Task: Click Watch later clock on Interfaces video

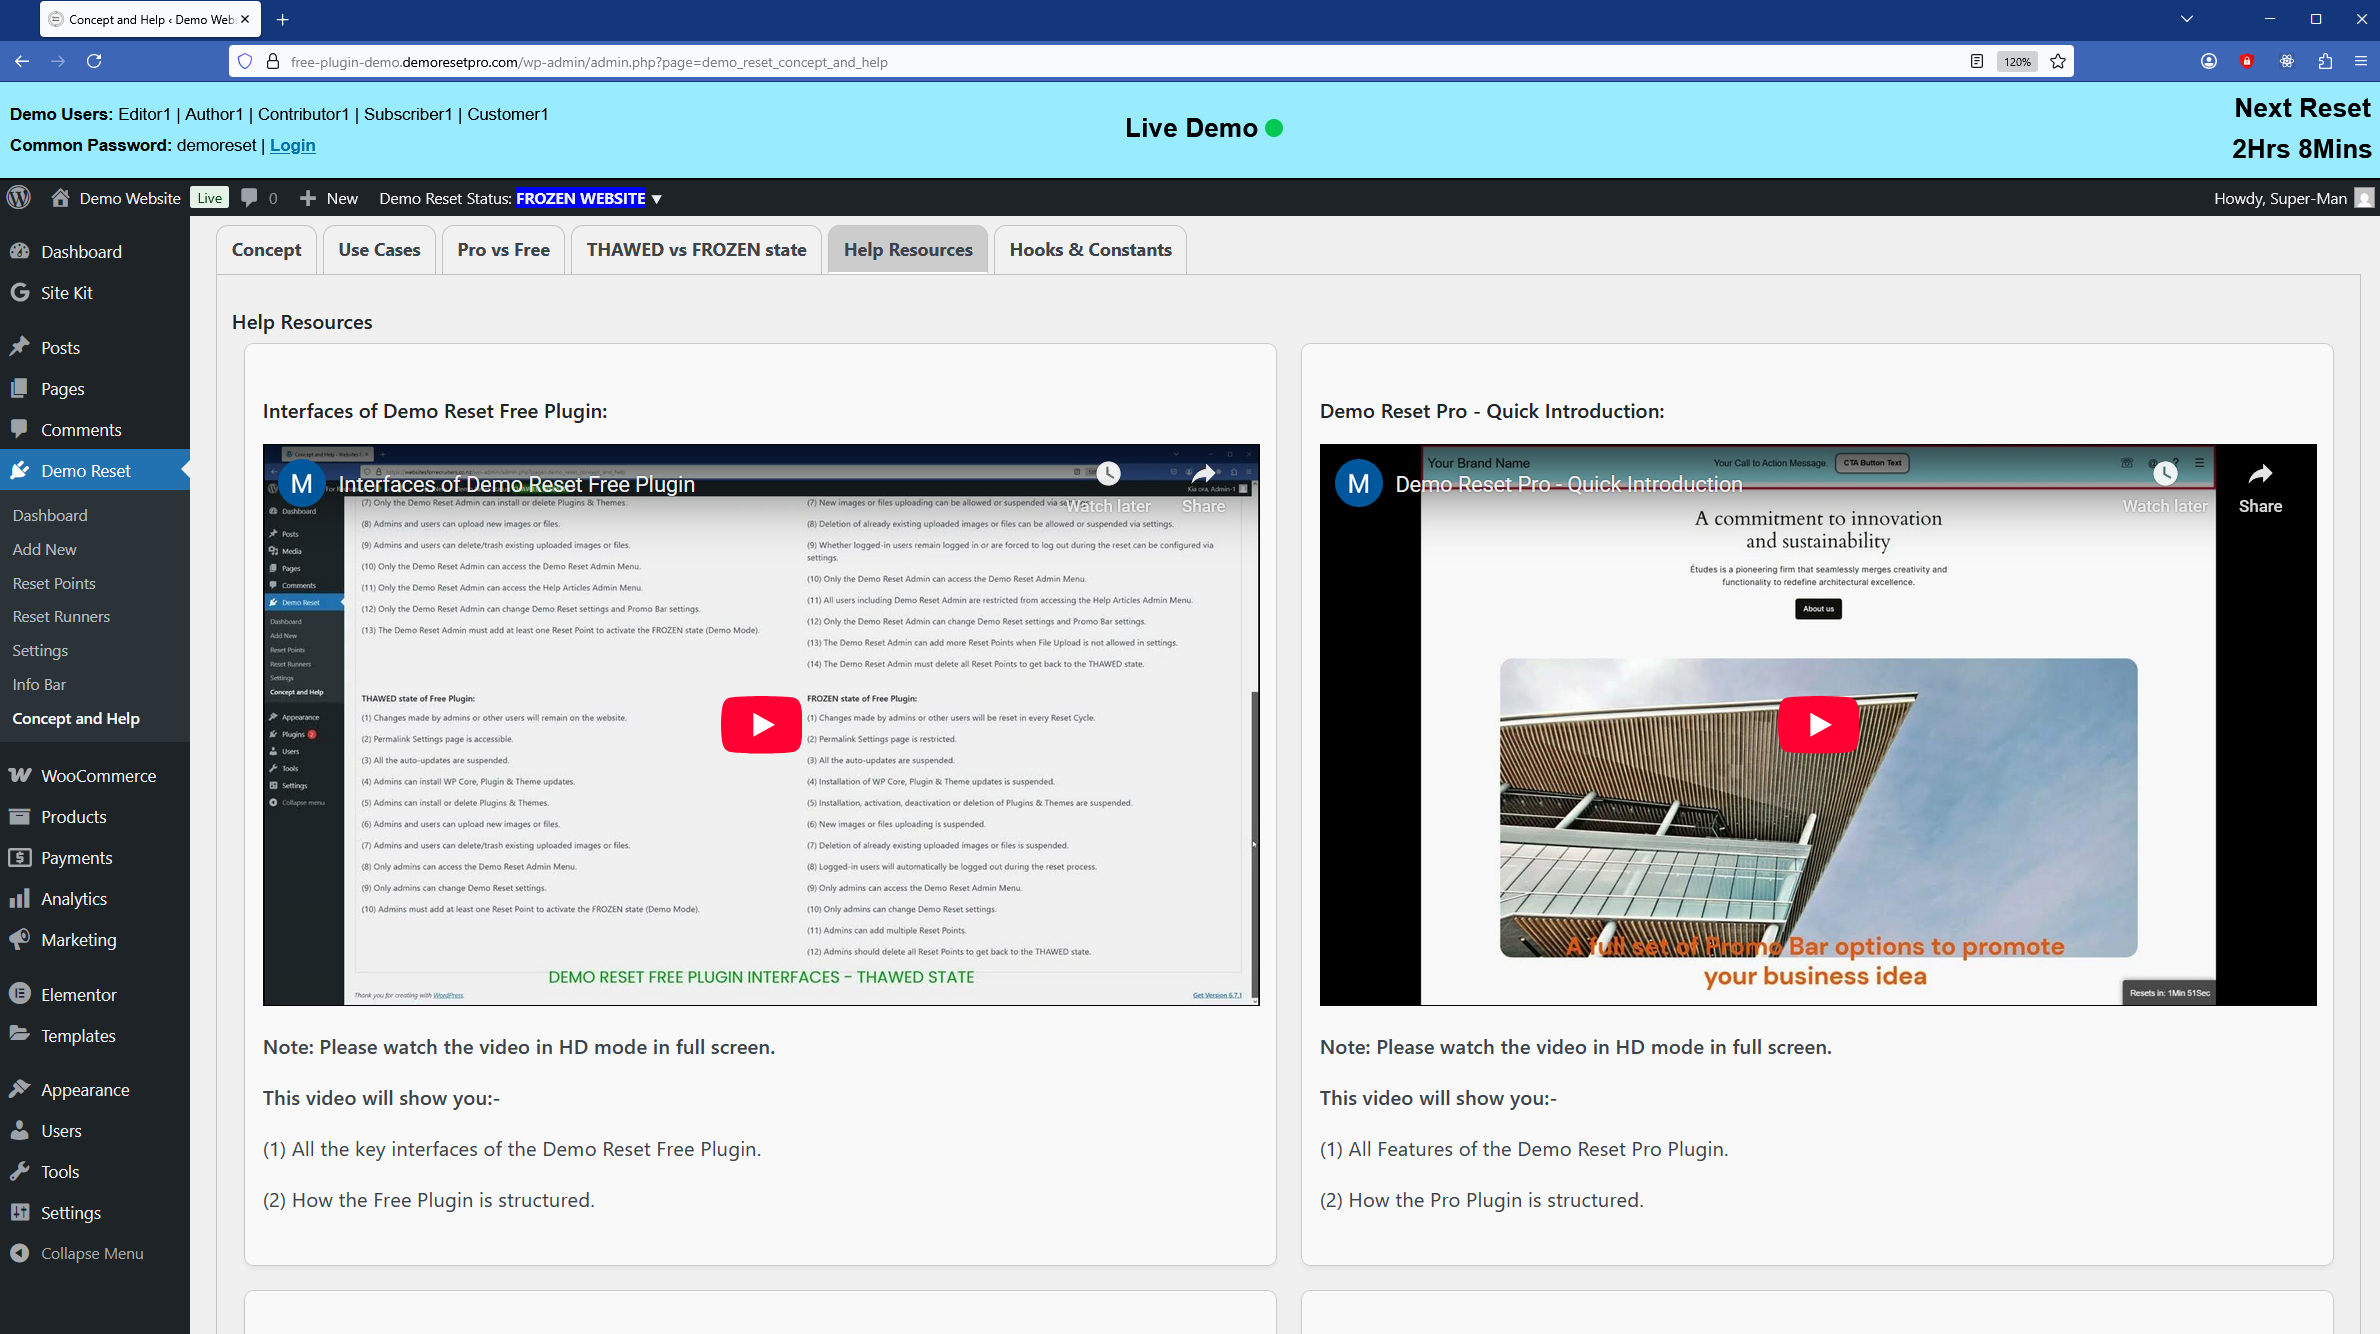Action: coord(1108,474)
